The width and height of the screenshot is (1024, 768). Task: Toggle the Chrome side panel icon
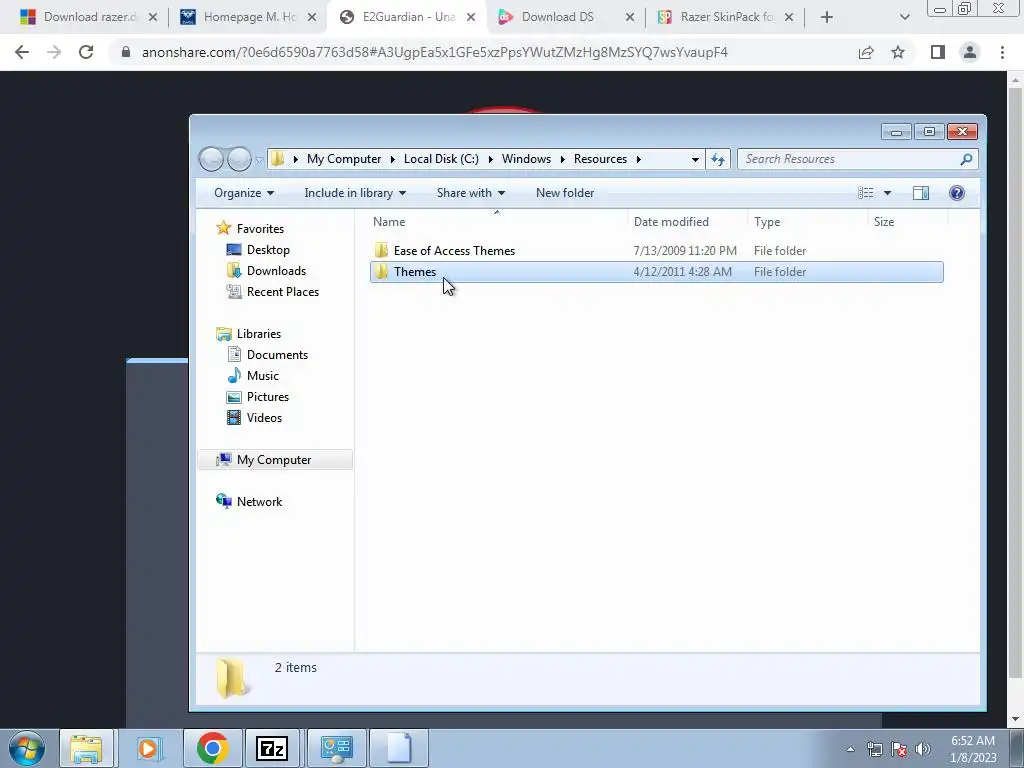(x=938, y=52)
